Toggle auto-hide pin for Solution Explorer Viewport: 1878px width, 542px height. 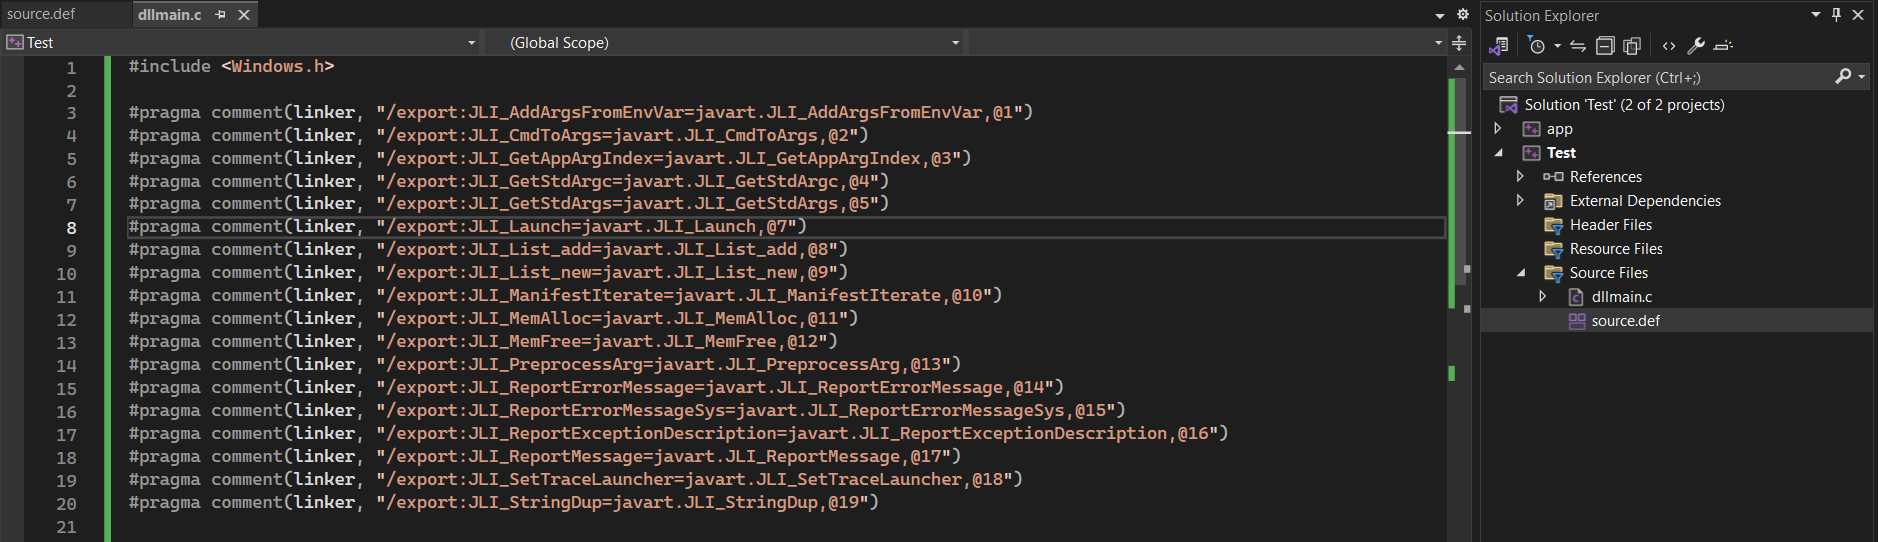[x=1836, y=15]
